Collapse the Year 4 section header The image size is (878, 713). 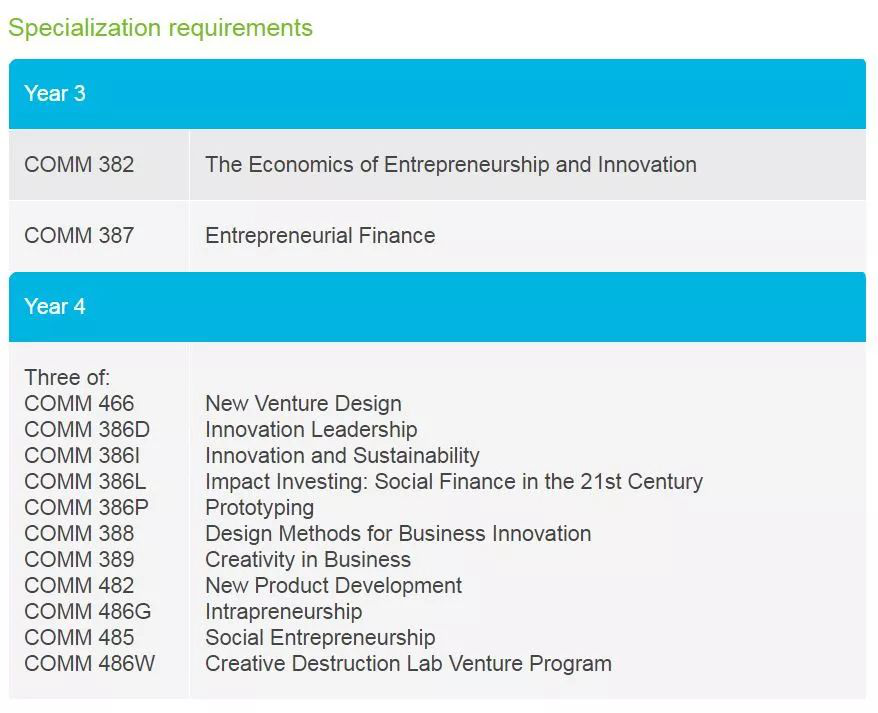[437, 307]
